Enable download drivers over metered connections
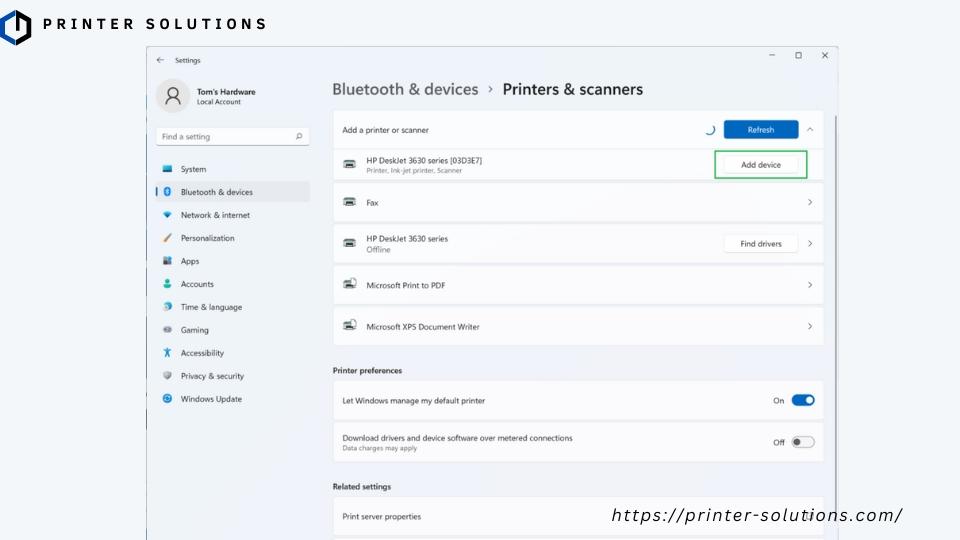 803,442
